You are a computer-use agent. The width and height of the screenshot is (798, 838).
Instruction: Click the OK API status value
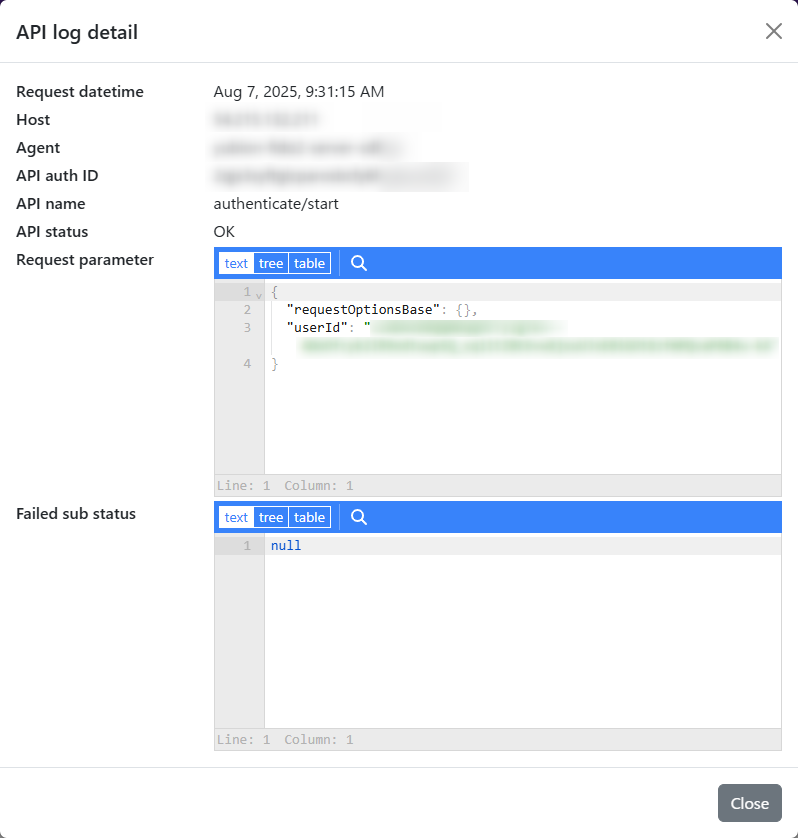click(224, 231)
